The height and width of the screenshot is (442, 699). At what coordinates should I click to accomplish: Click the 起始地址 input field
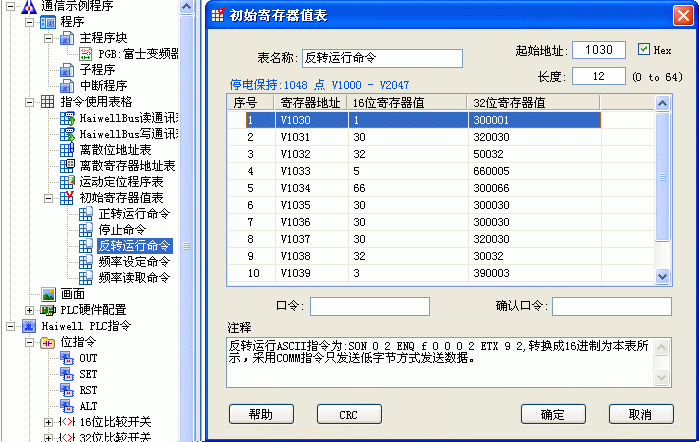point(599,50)
